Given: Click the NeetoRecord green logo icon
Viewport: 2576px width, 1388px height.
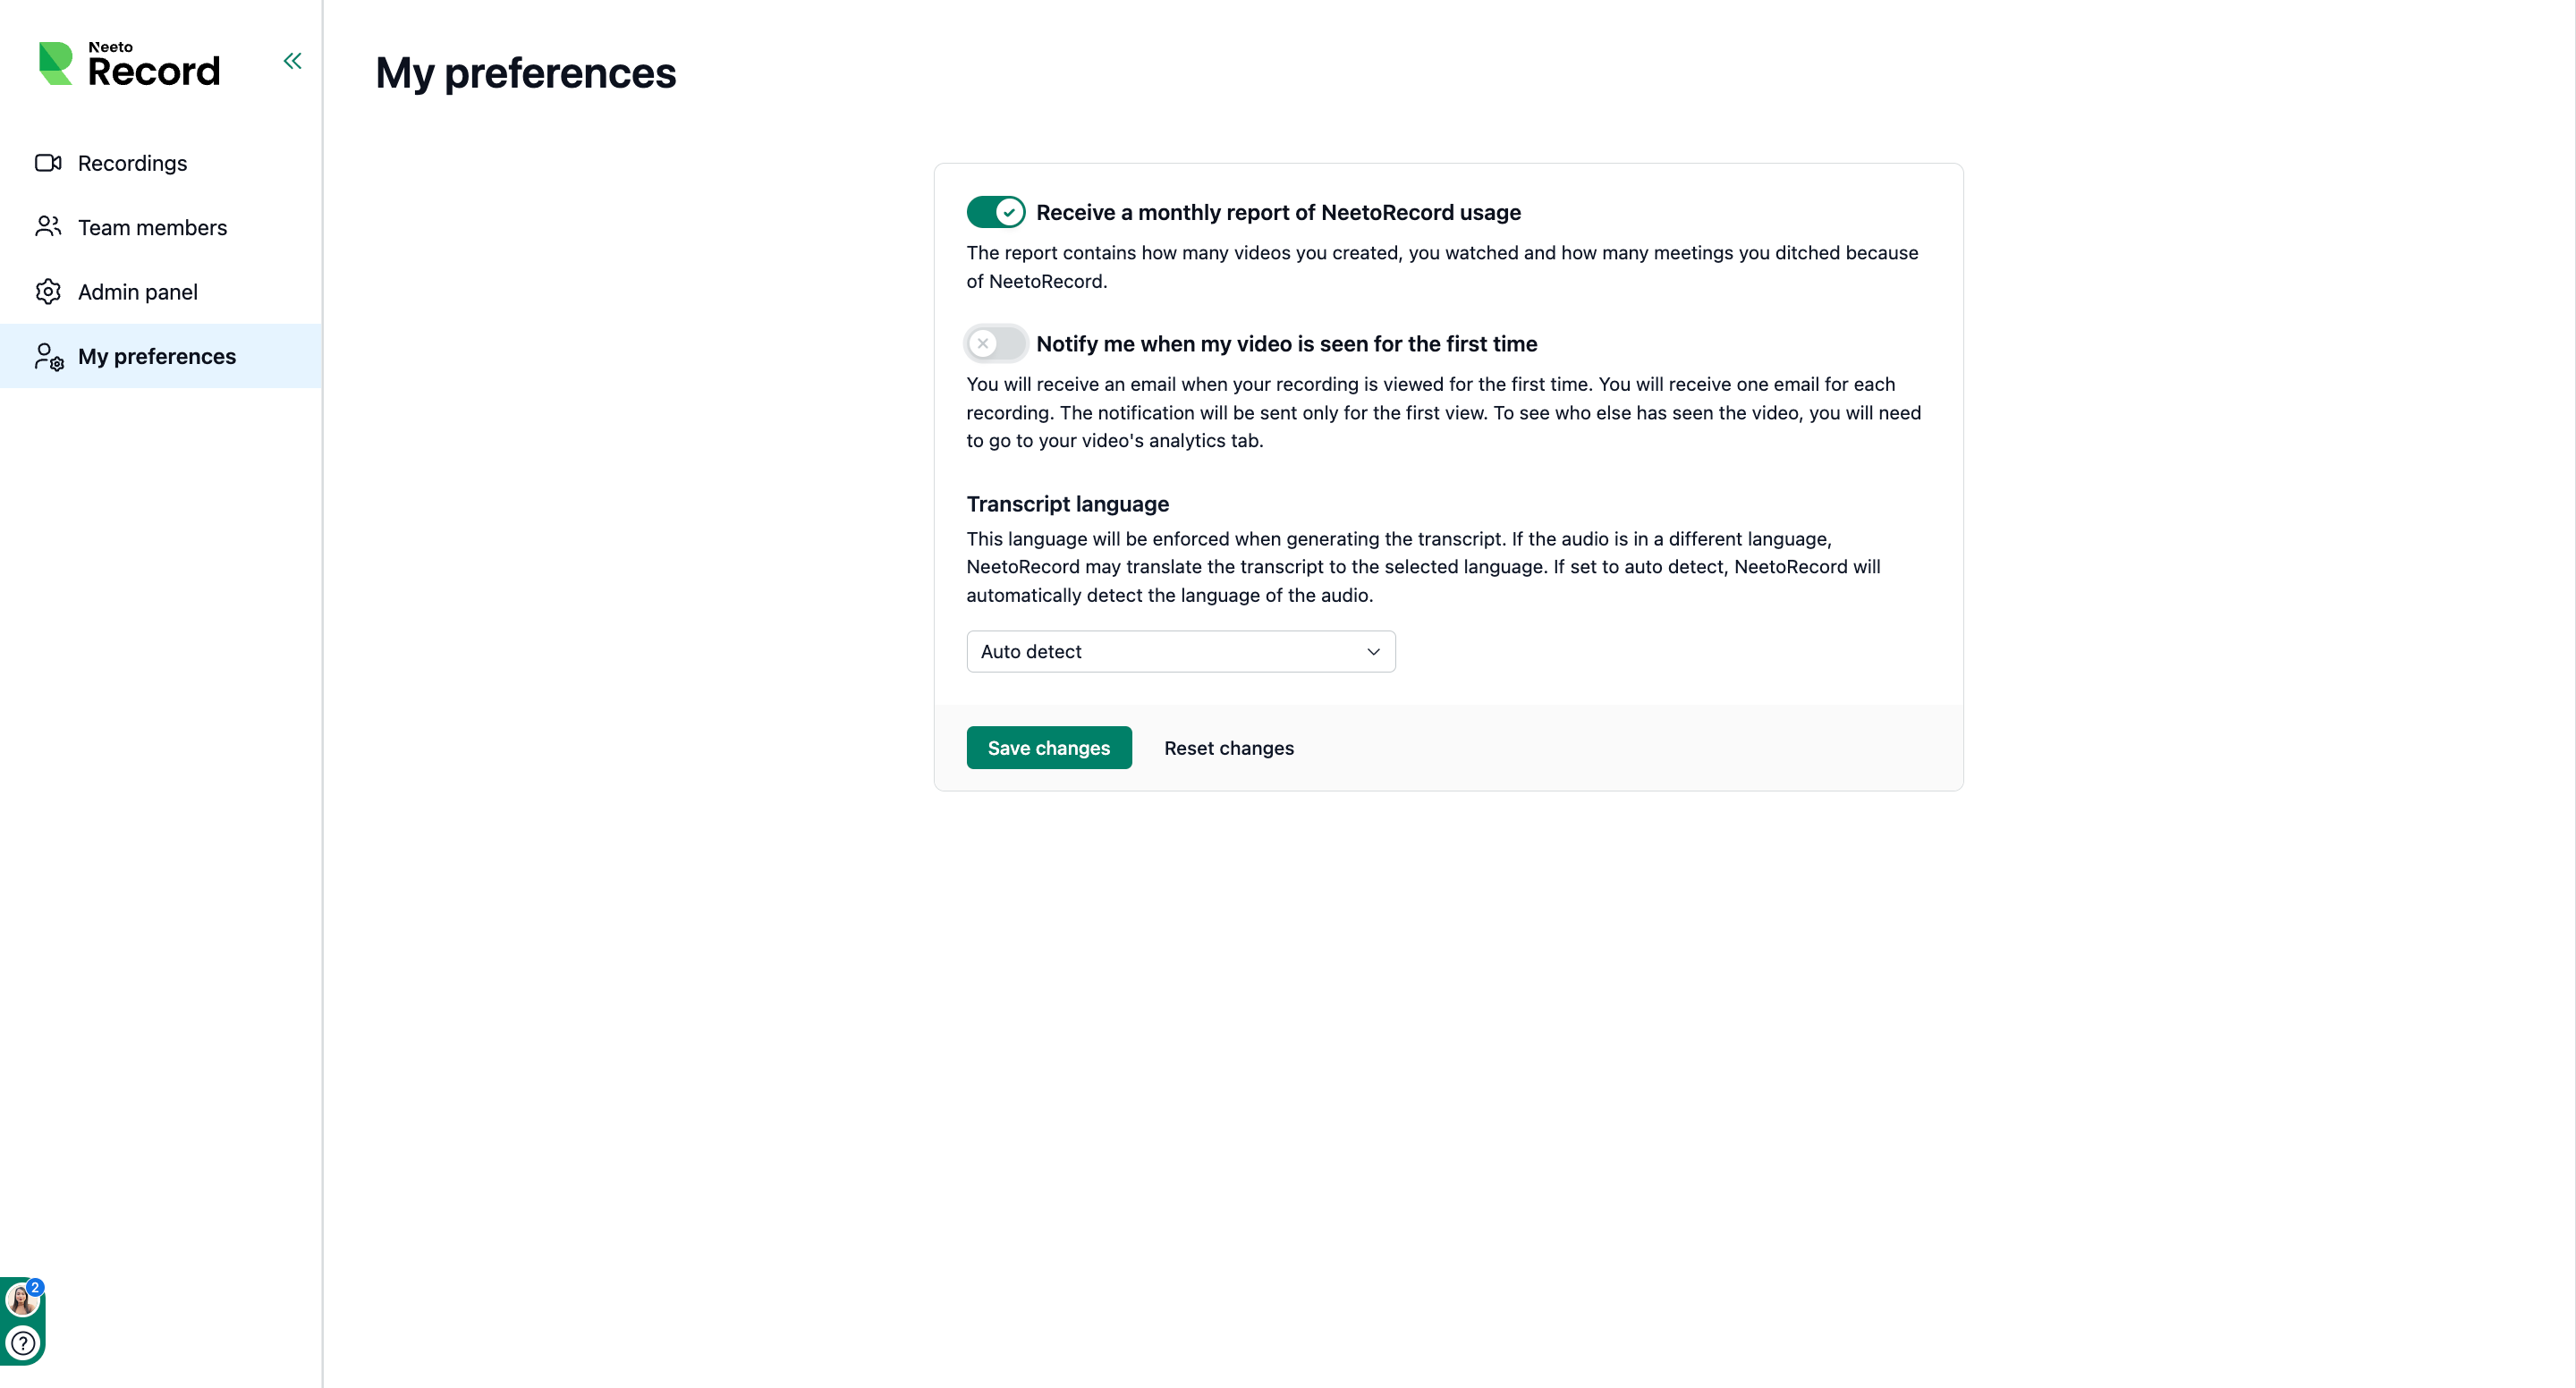Looking at the screenshot, I should tap(55, 63).
